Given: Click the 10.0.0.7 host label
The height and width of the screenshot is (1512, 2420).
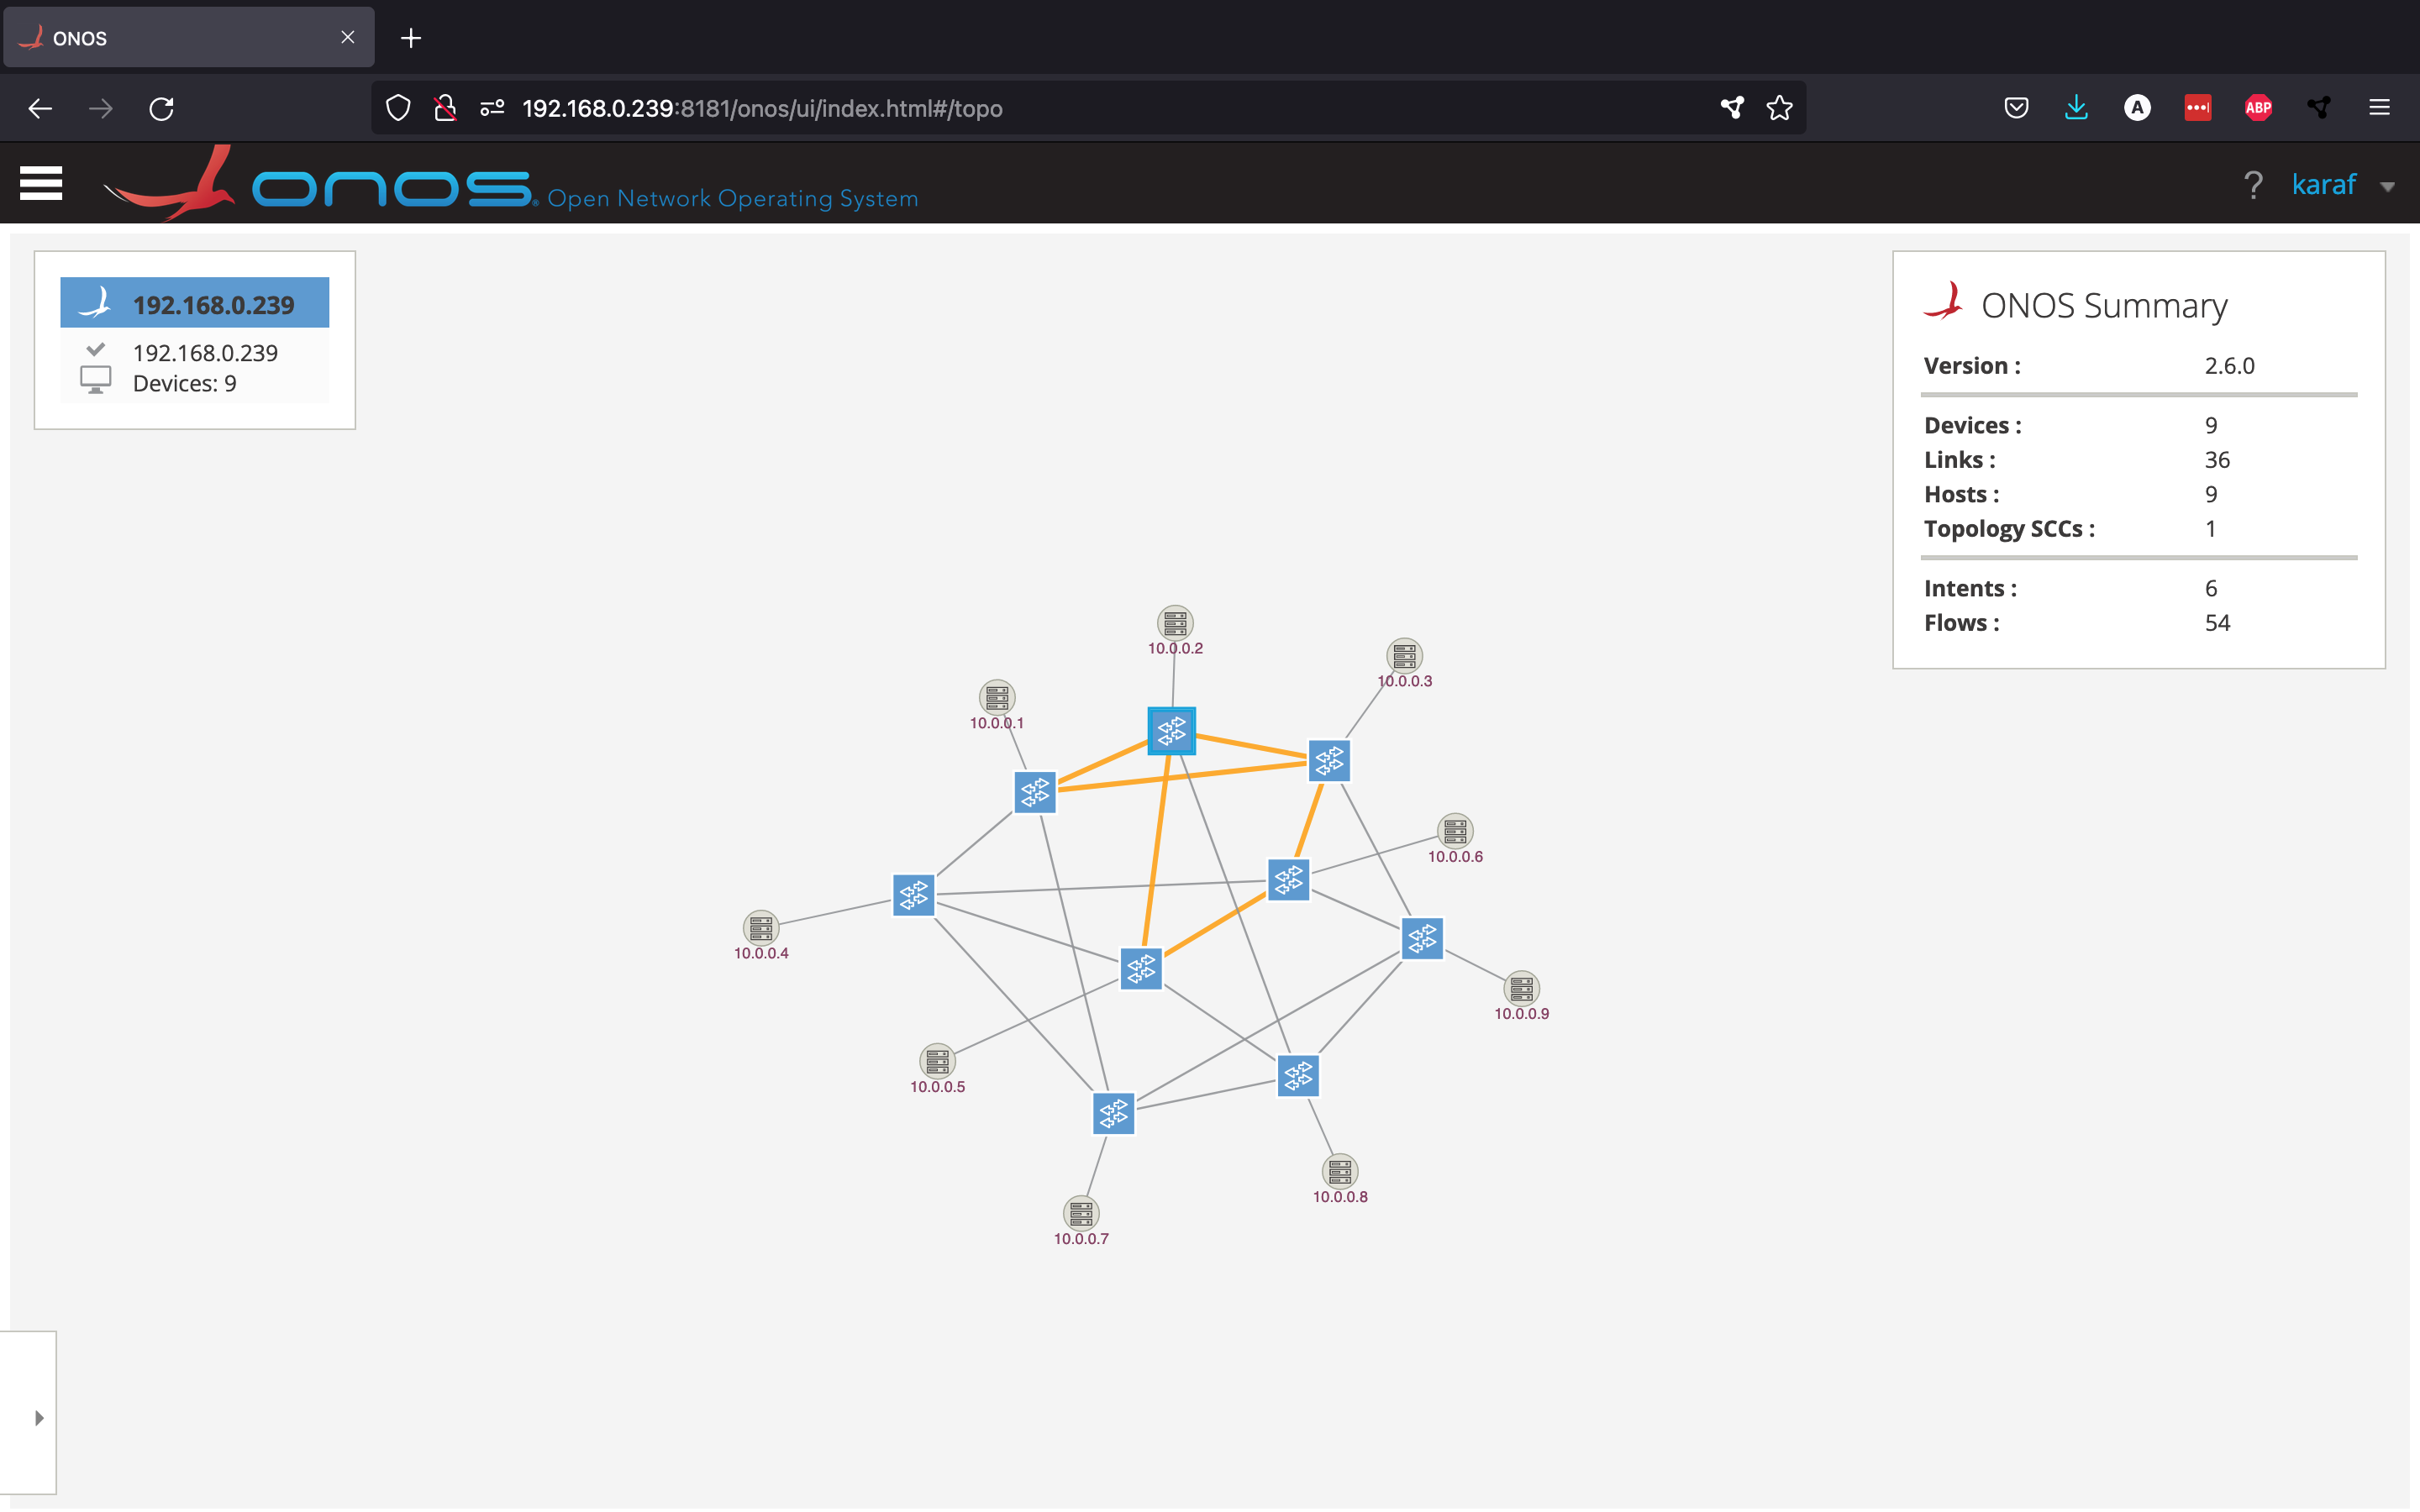Looking at the screenshot, I should pos(1081,1238).
